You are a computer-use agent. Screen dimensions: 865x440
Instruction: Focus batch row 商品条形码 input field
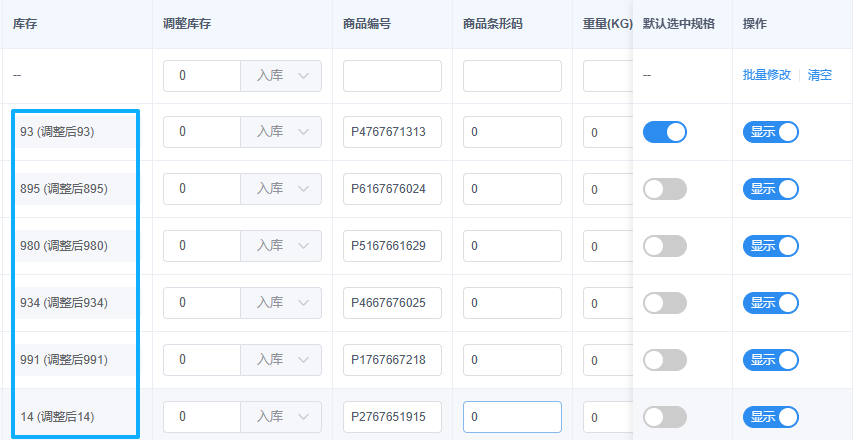click(512, 76)
